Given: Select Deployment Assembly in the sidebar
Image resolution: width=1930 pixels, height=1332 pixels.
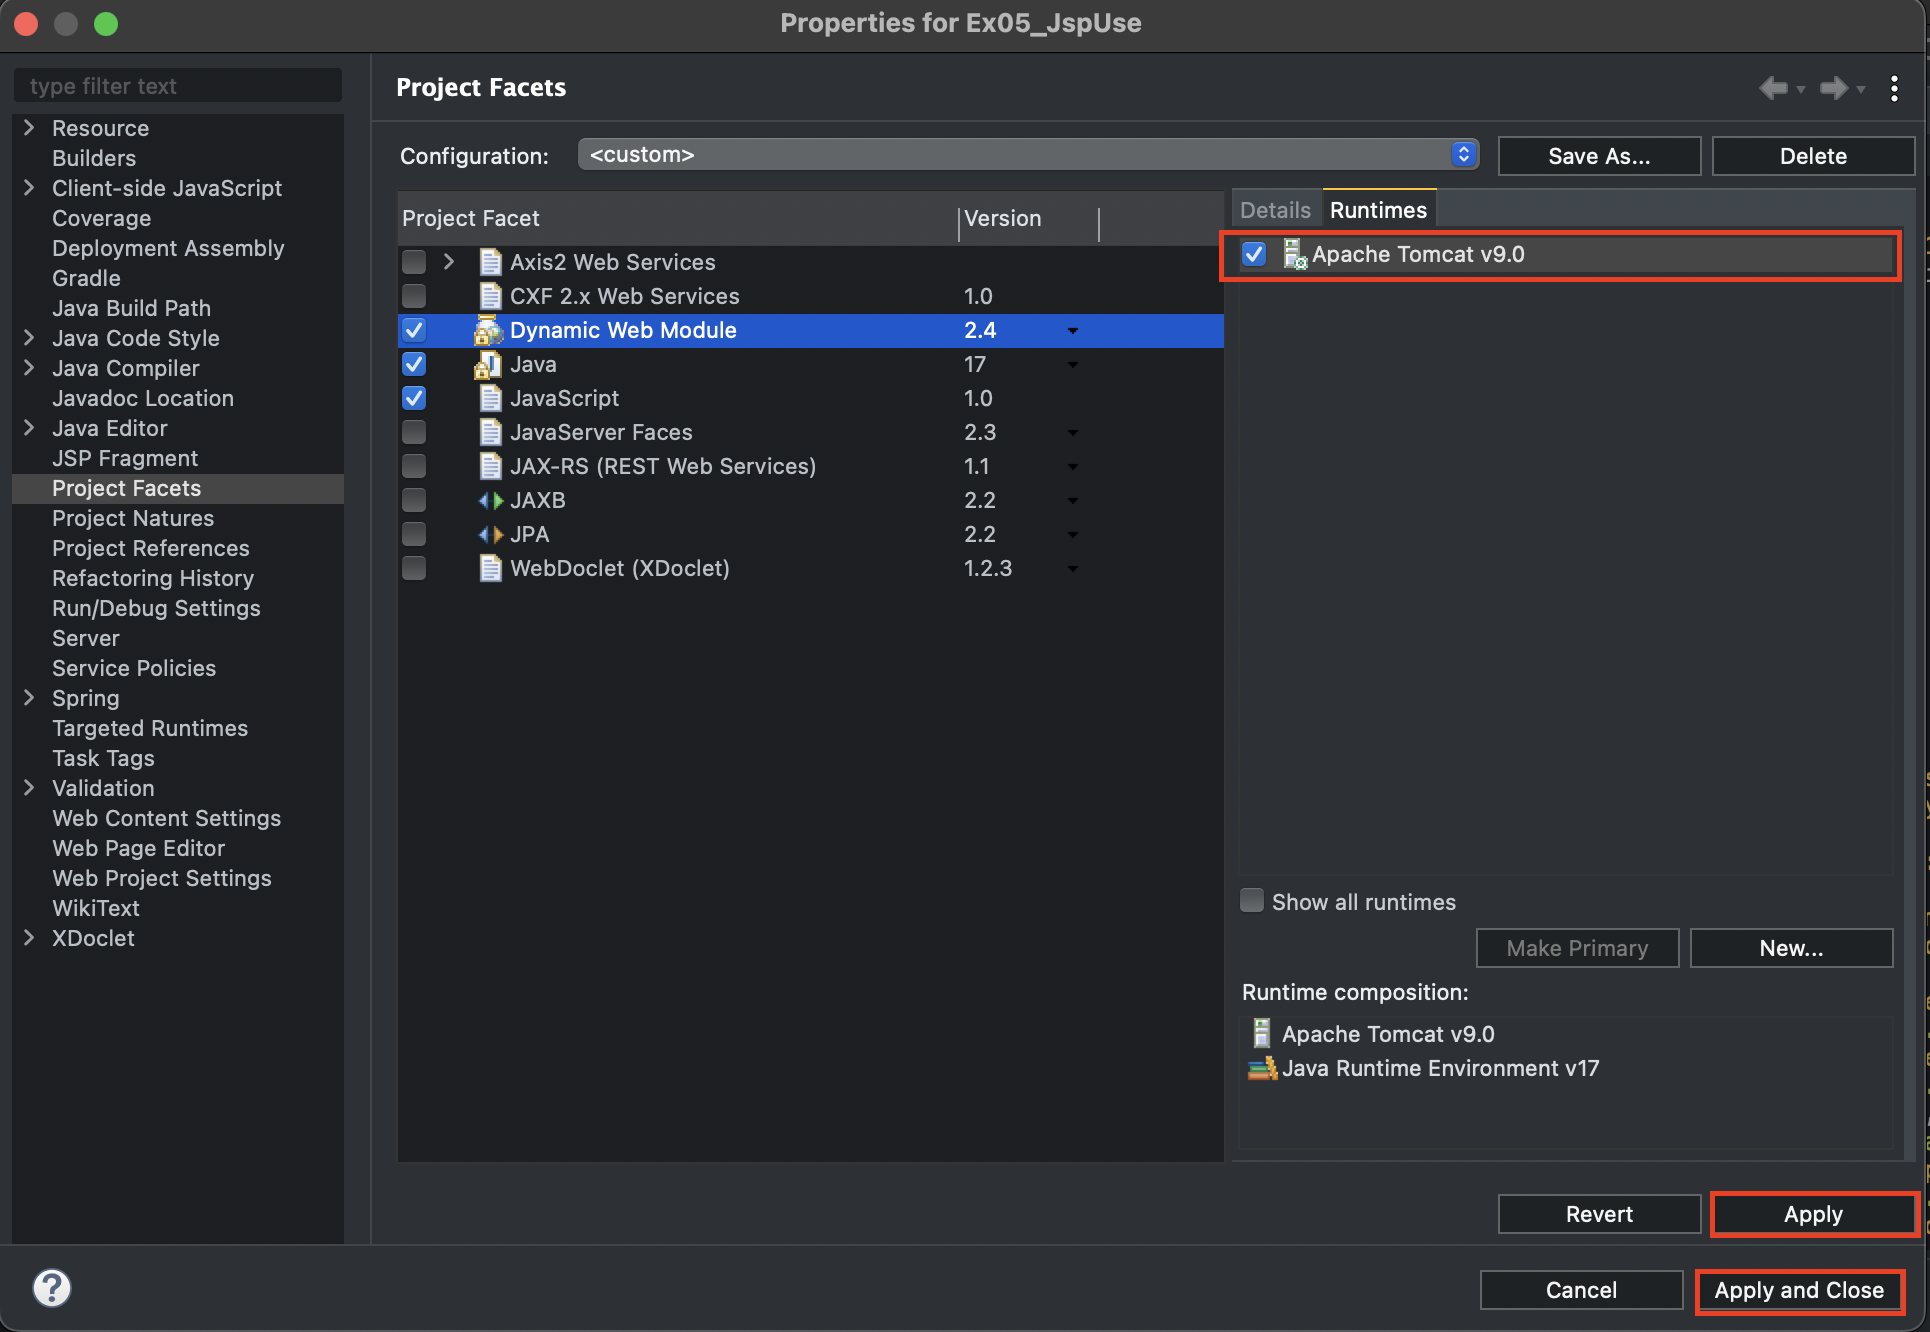Looking at the screenshot, I should [168, 248].
